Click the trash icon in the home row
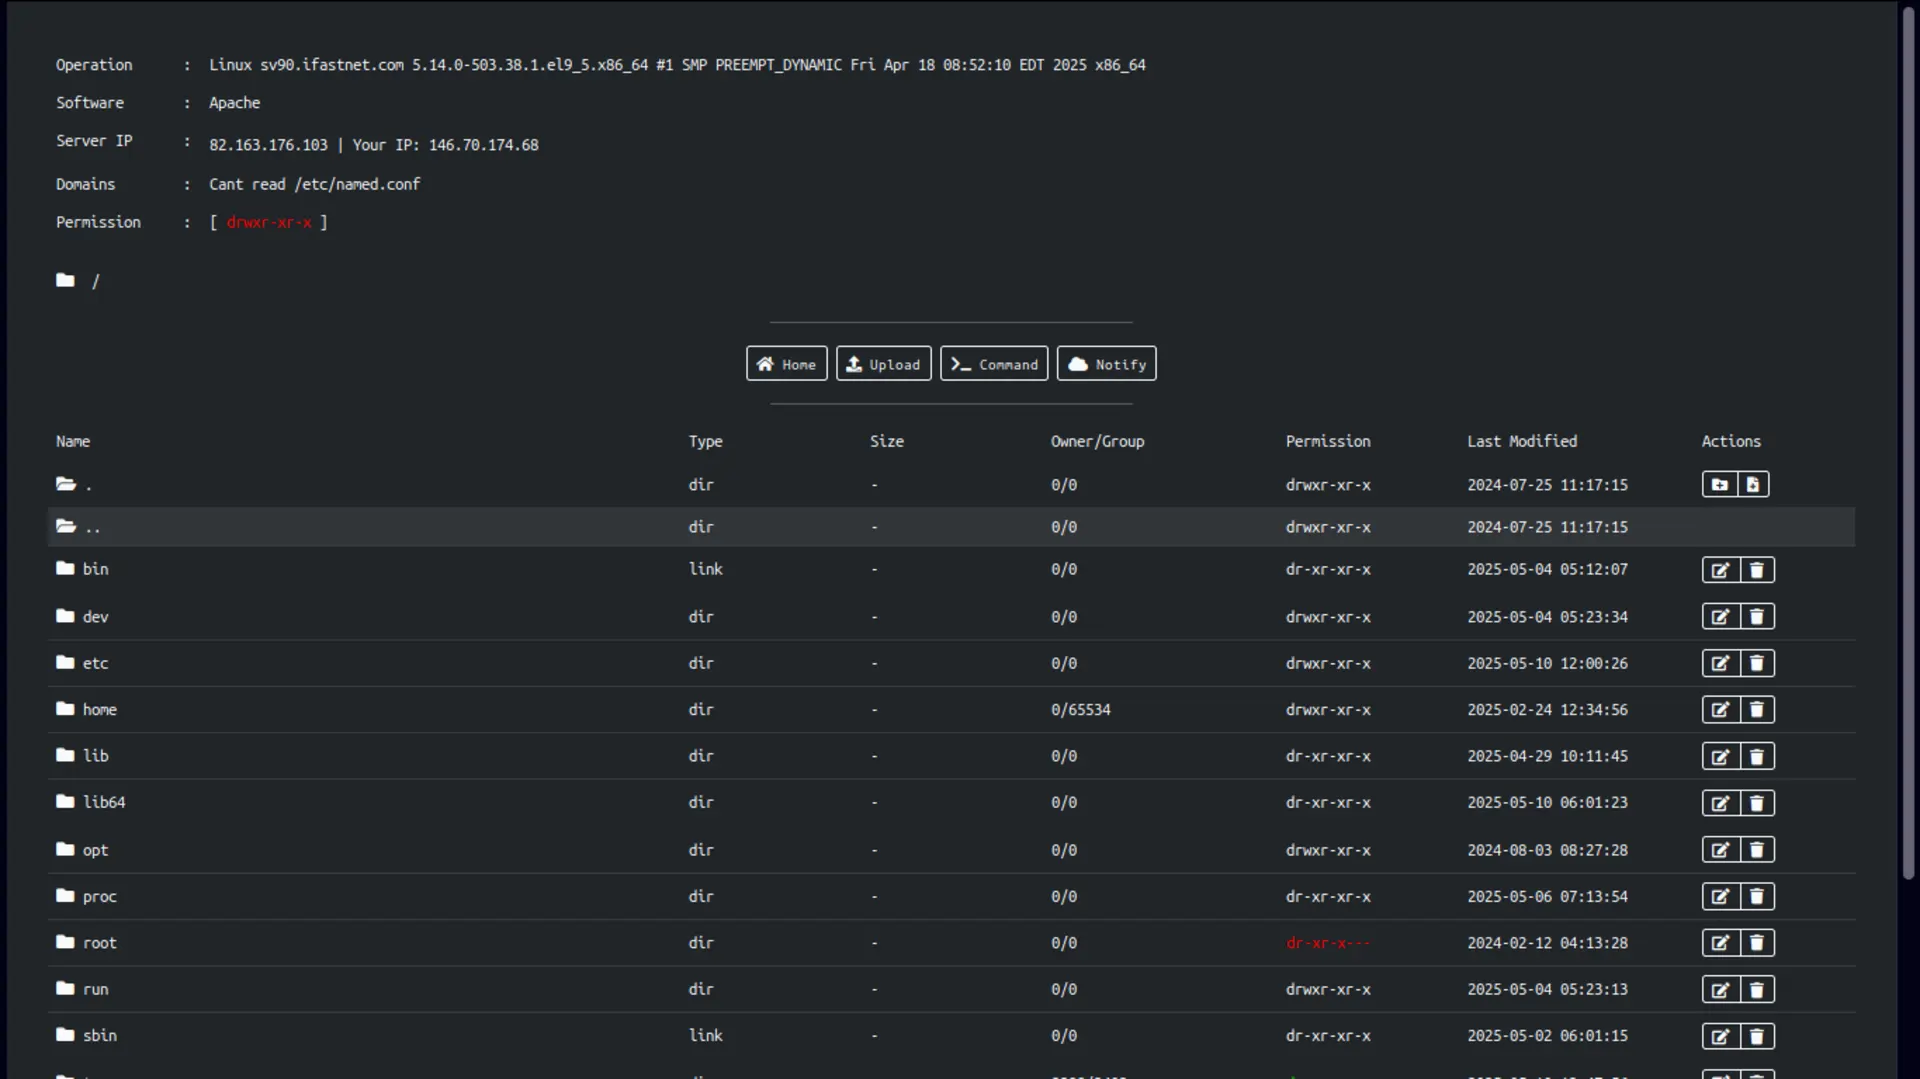Viewport: 1920px width, 1079px height. pyautogui.click(x=1757, y=710)
